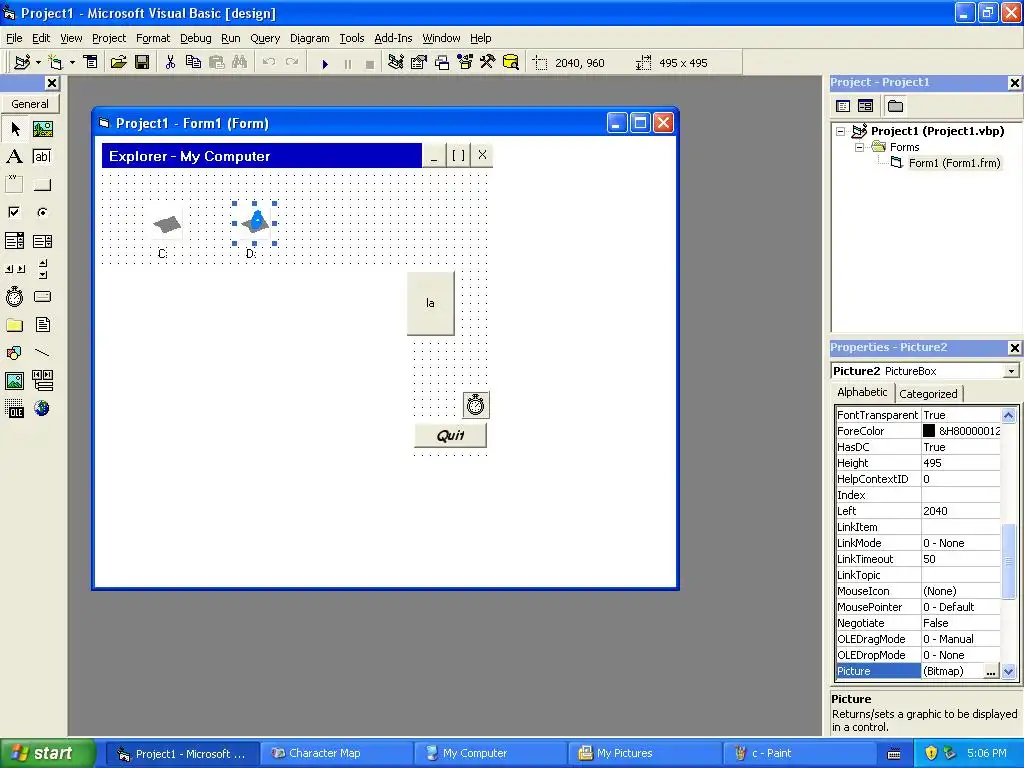The height and width of the screenshot is (768, 1024).
Task: Collapse the Forms folder node
Action: click(859, 147)
